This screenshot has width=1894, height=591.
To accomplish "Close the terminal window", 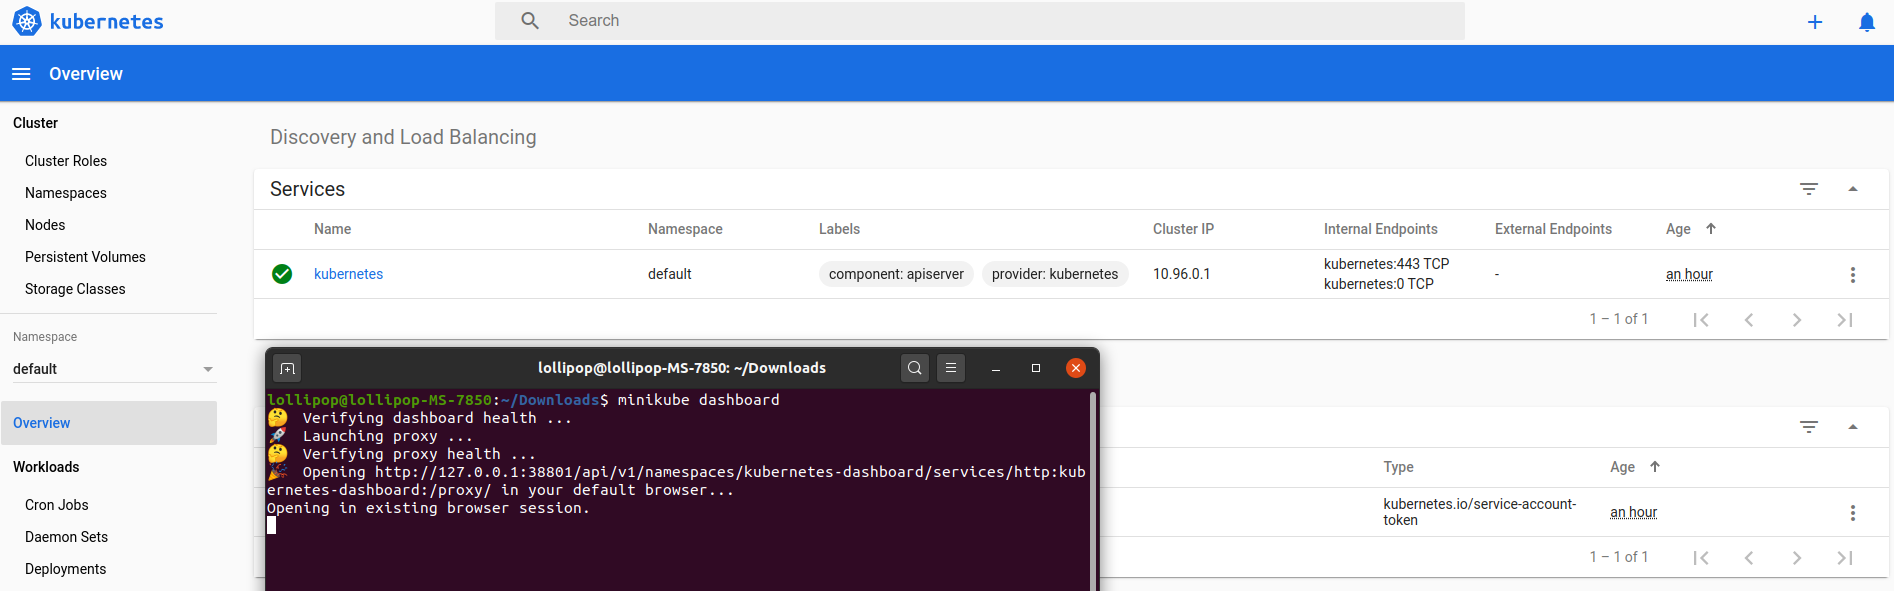I will click(x=1076, y=368).
